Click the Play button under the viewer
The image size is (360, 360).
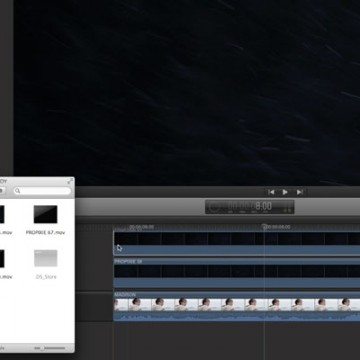point(285,192)
